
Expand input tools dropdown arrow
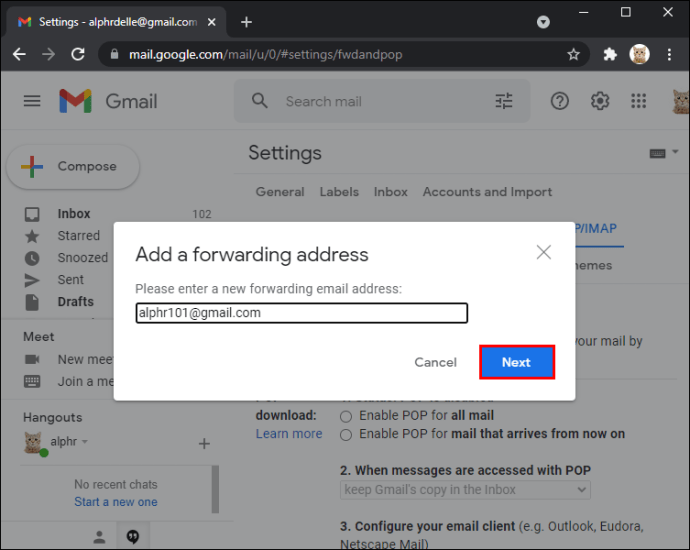click(675, 152)
